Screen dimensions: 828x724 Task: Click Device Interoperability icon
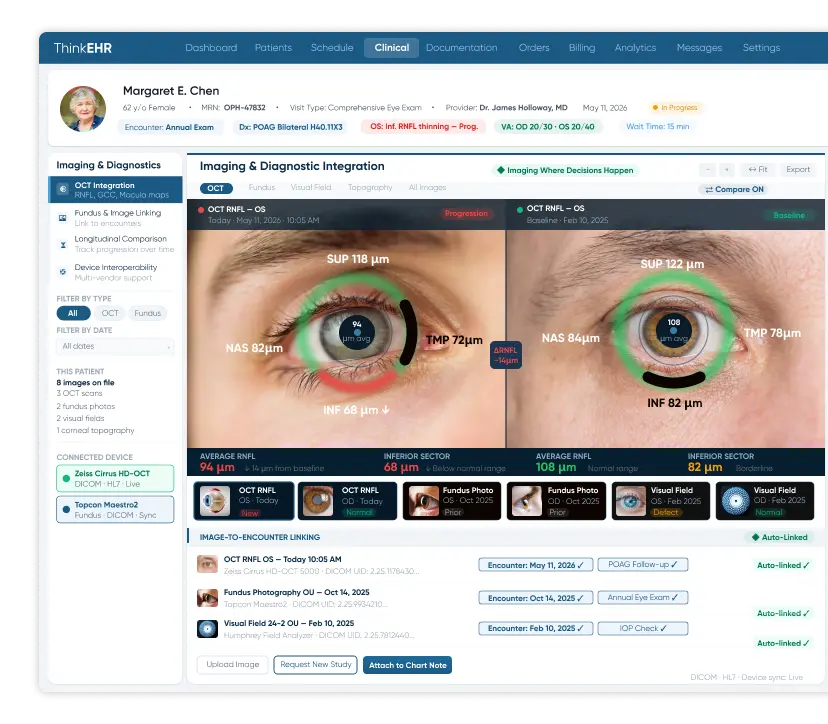pyautogui.click(x=63, y=272)
